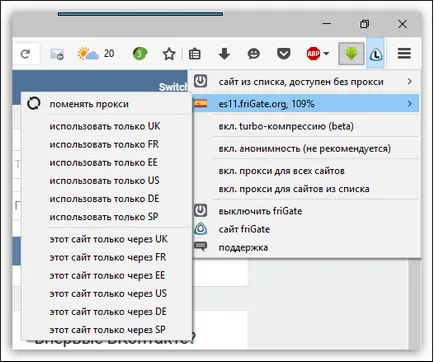434x362 pixels.
Task: Open the weather forecast widget showing 20
Action: pos(96,54)
